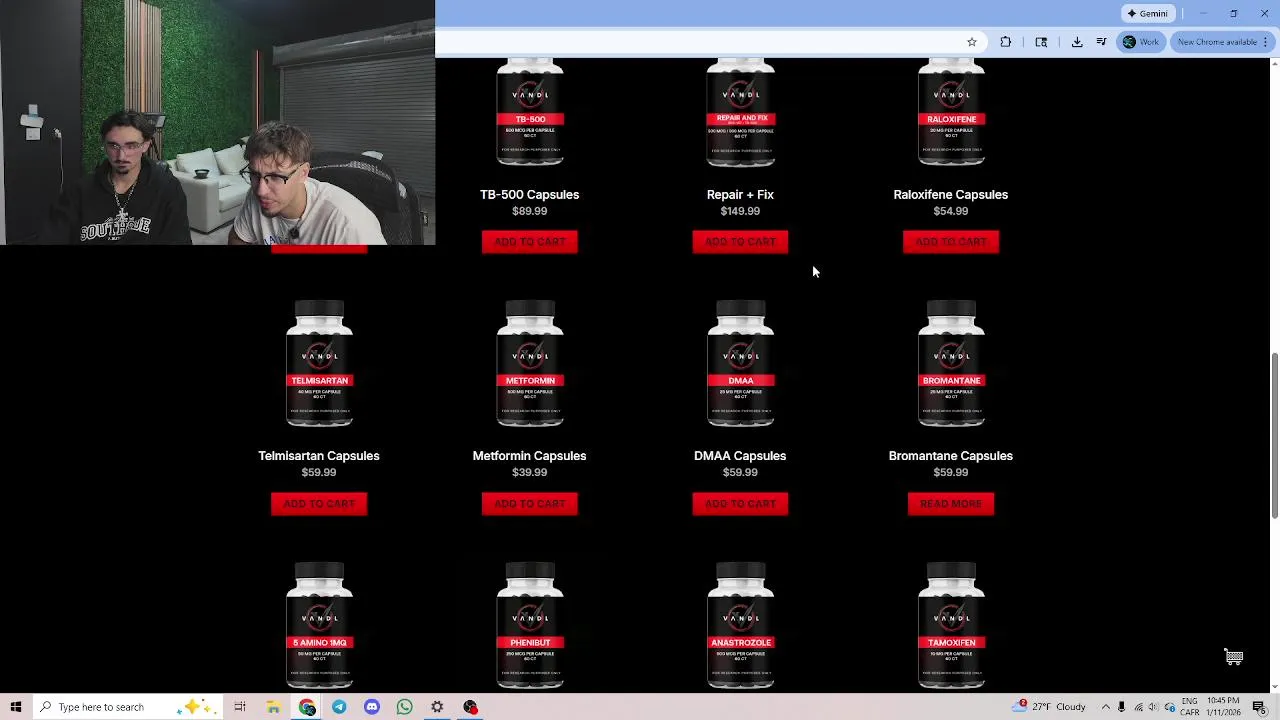Open the clock showing 10:45 PM
Screen dimensions: 1280x720
[x=1224, y=707]
